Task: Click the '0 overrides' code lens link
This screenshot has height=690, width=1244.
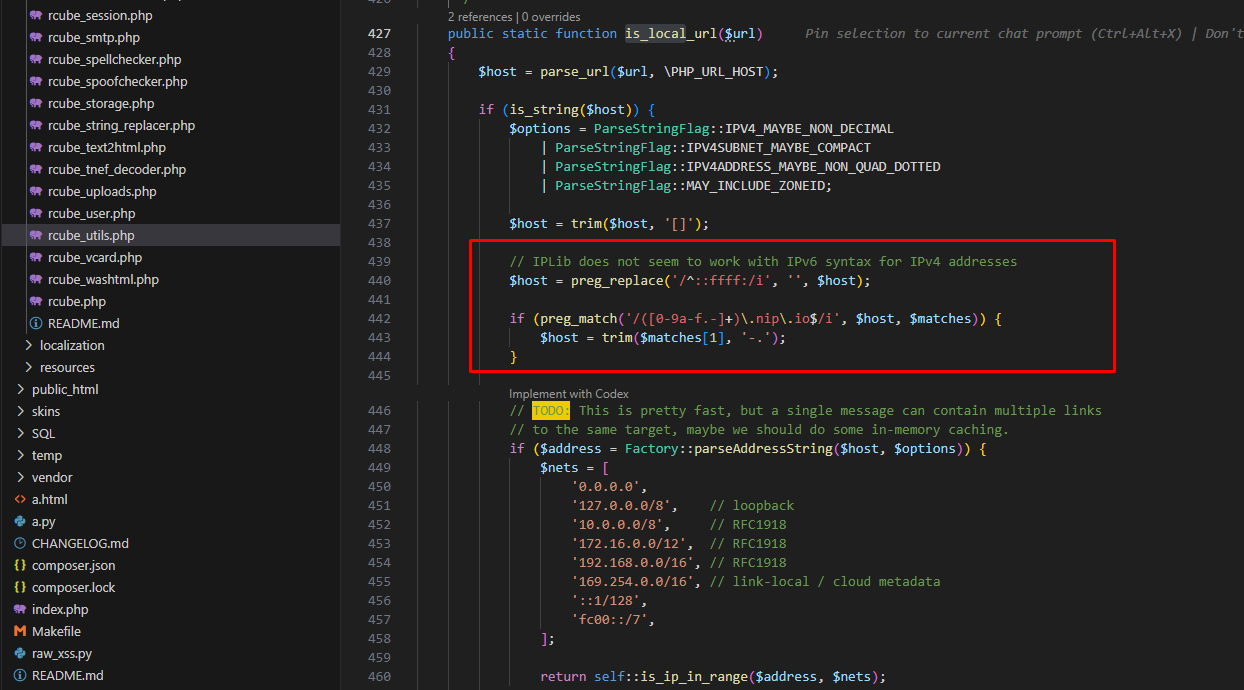Action: point(550,17)
